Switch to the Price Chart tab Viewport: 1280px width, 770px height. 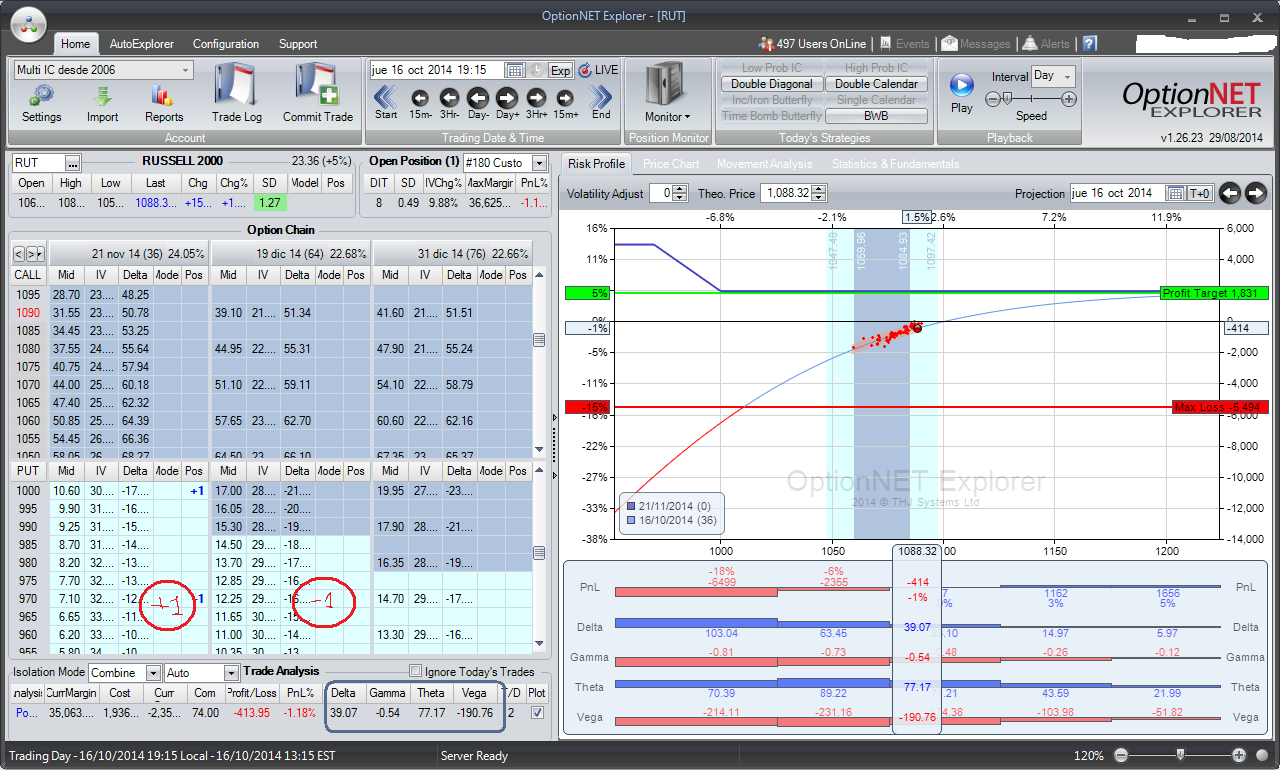coord(670,164)
